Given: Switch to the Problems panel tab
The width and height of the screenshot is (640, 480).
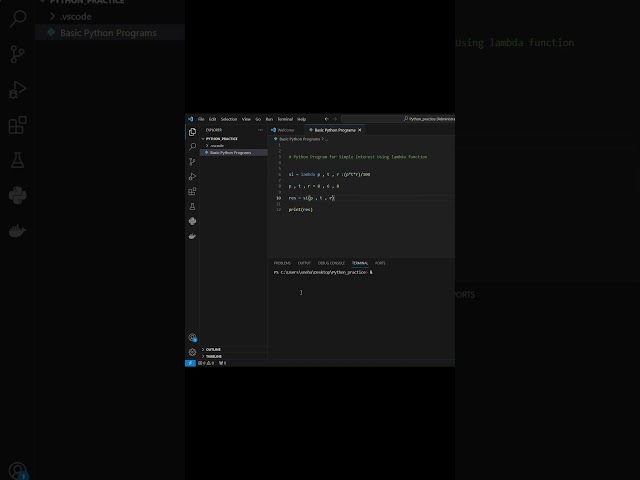Looking at the screenshot, I should [x=282, y=263].
